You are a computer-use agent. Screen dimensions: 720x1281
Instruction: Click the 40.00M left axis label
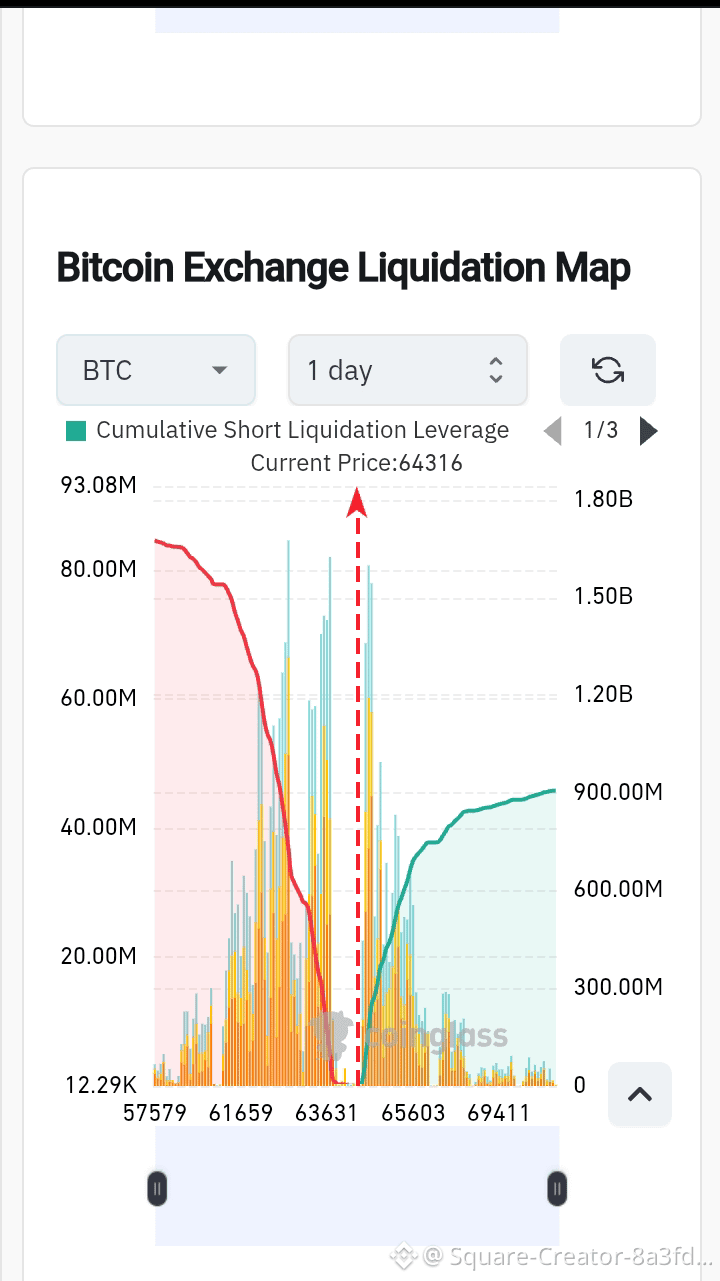click(x=98, y=827)
